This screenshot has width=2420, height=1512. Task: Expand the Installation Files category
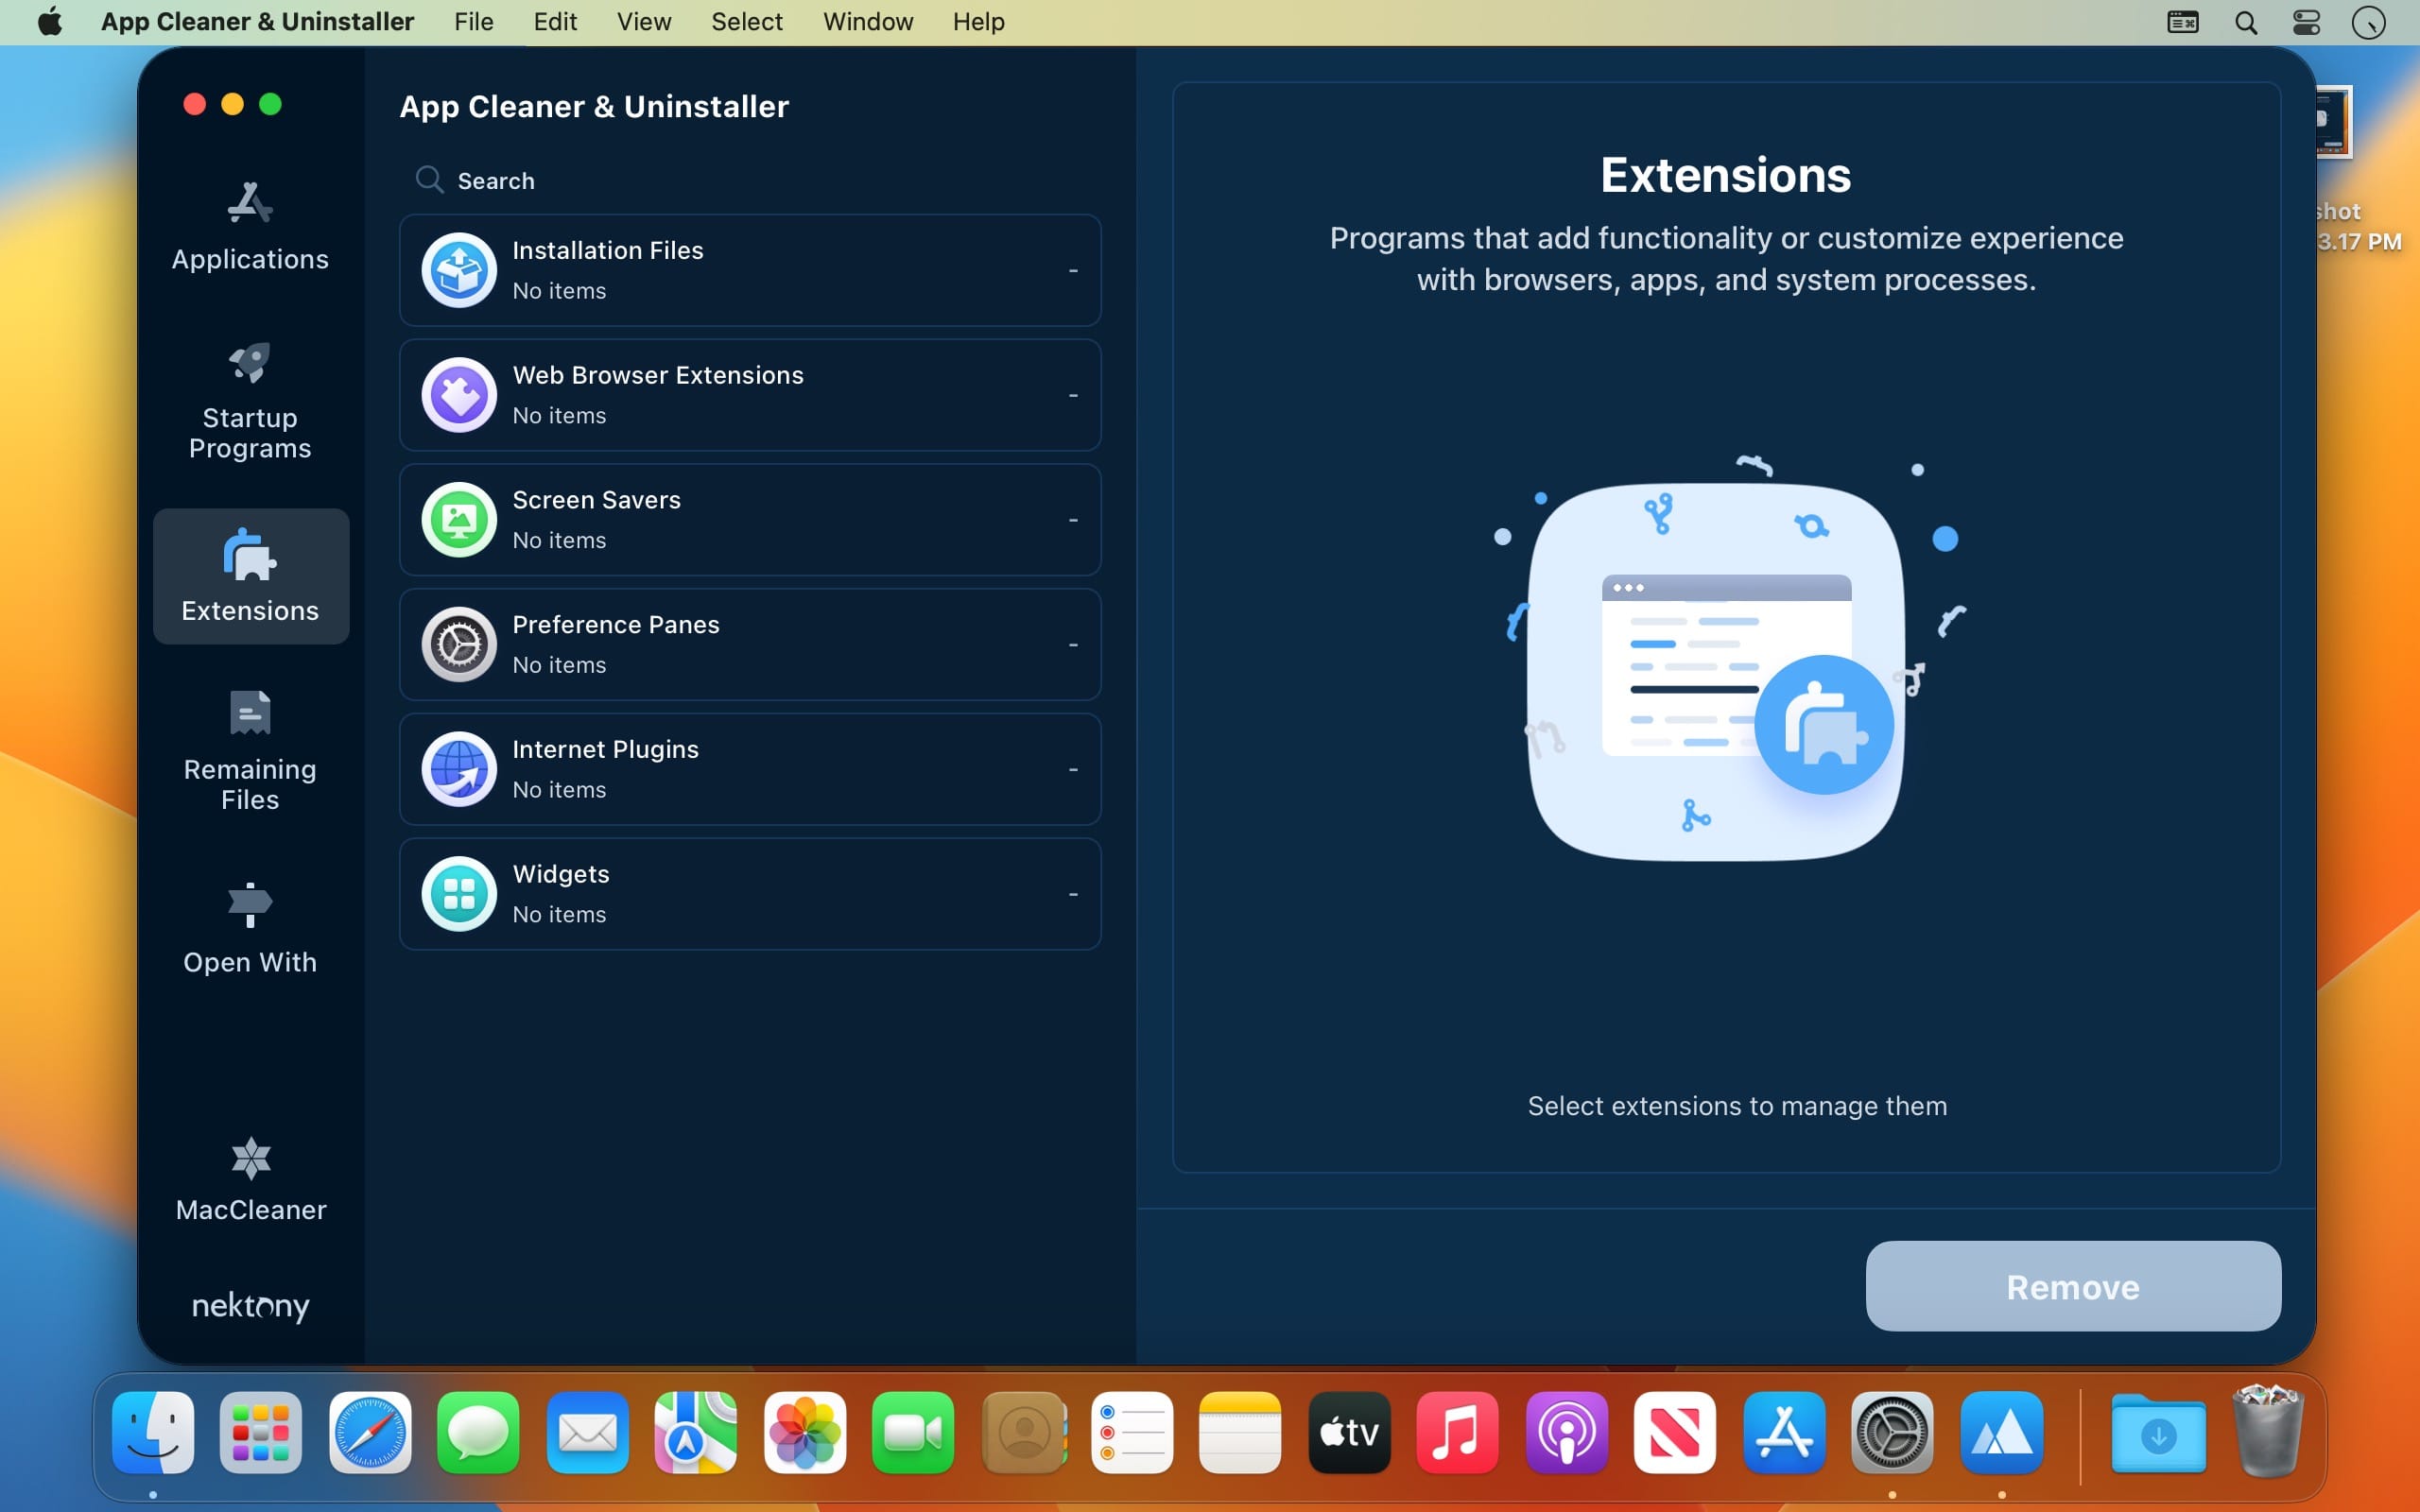tap(1075, 270)
